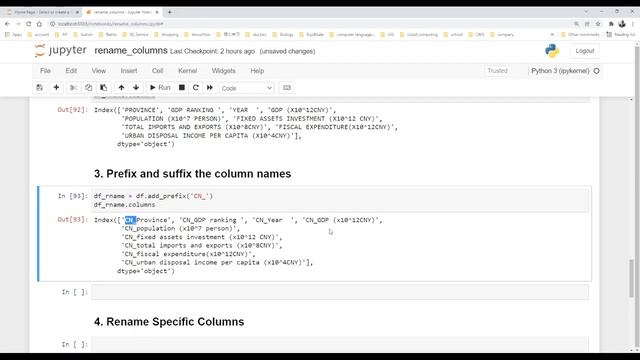This screenshot has height=360, width=640.
Task: Reload the current page
Action: click(x=29, y=24)
